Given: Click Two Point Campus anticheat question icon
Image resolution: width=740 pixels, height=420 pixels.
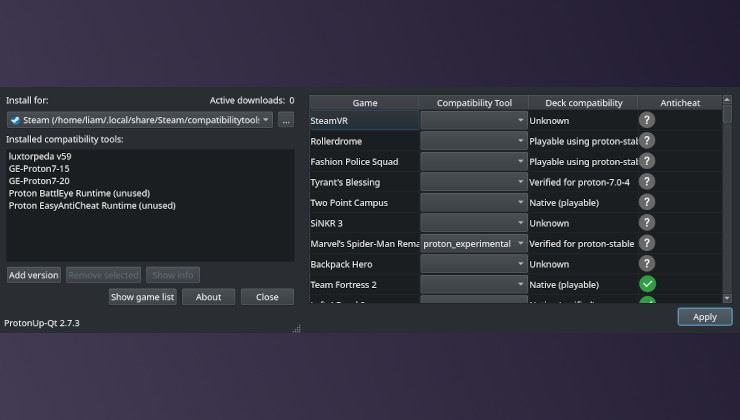Looking at the screenshot, I should (647, 202).
